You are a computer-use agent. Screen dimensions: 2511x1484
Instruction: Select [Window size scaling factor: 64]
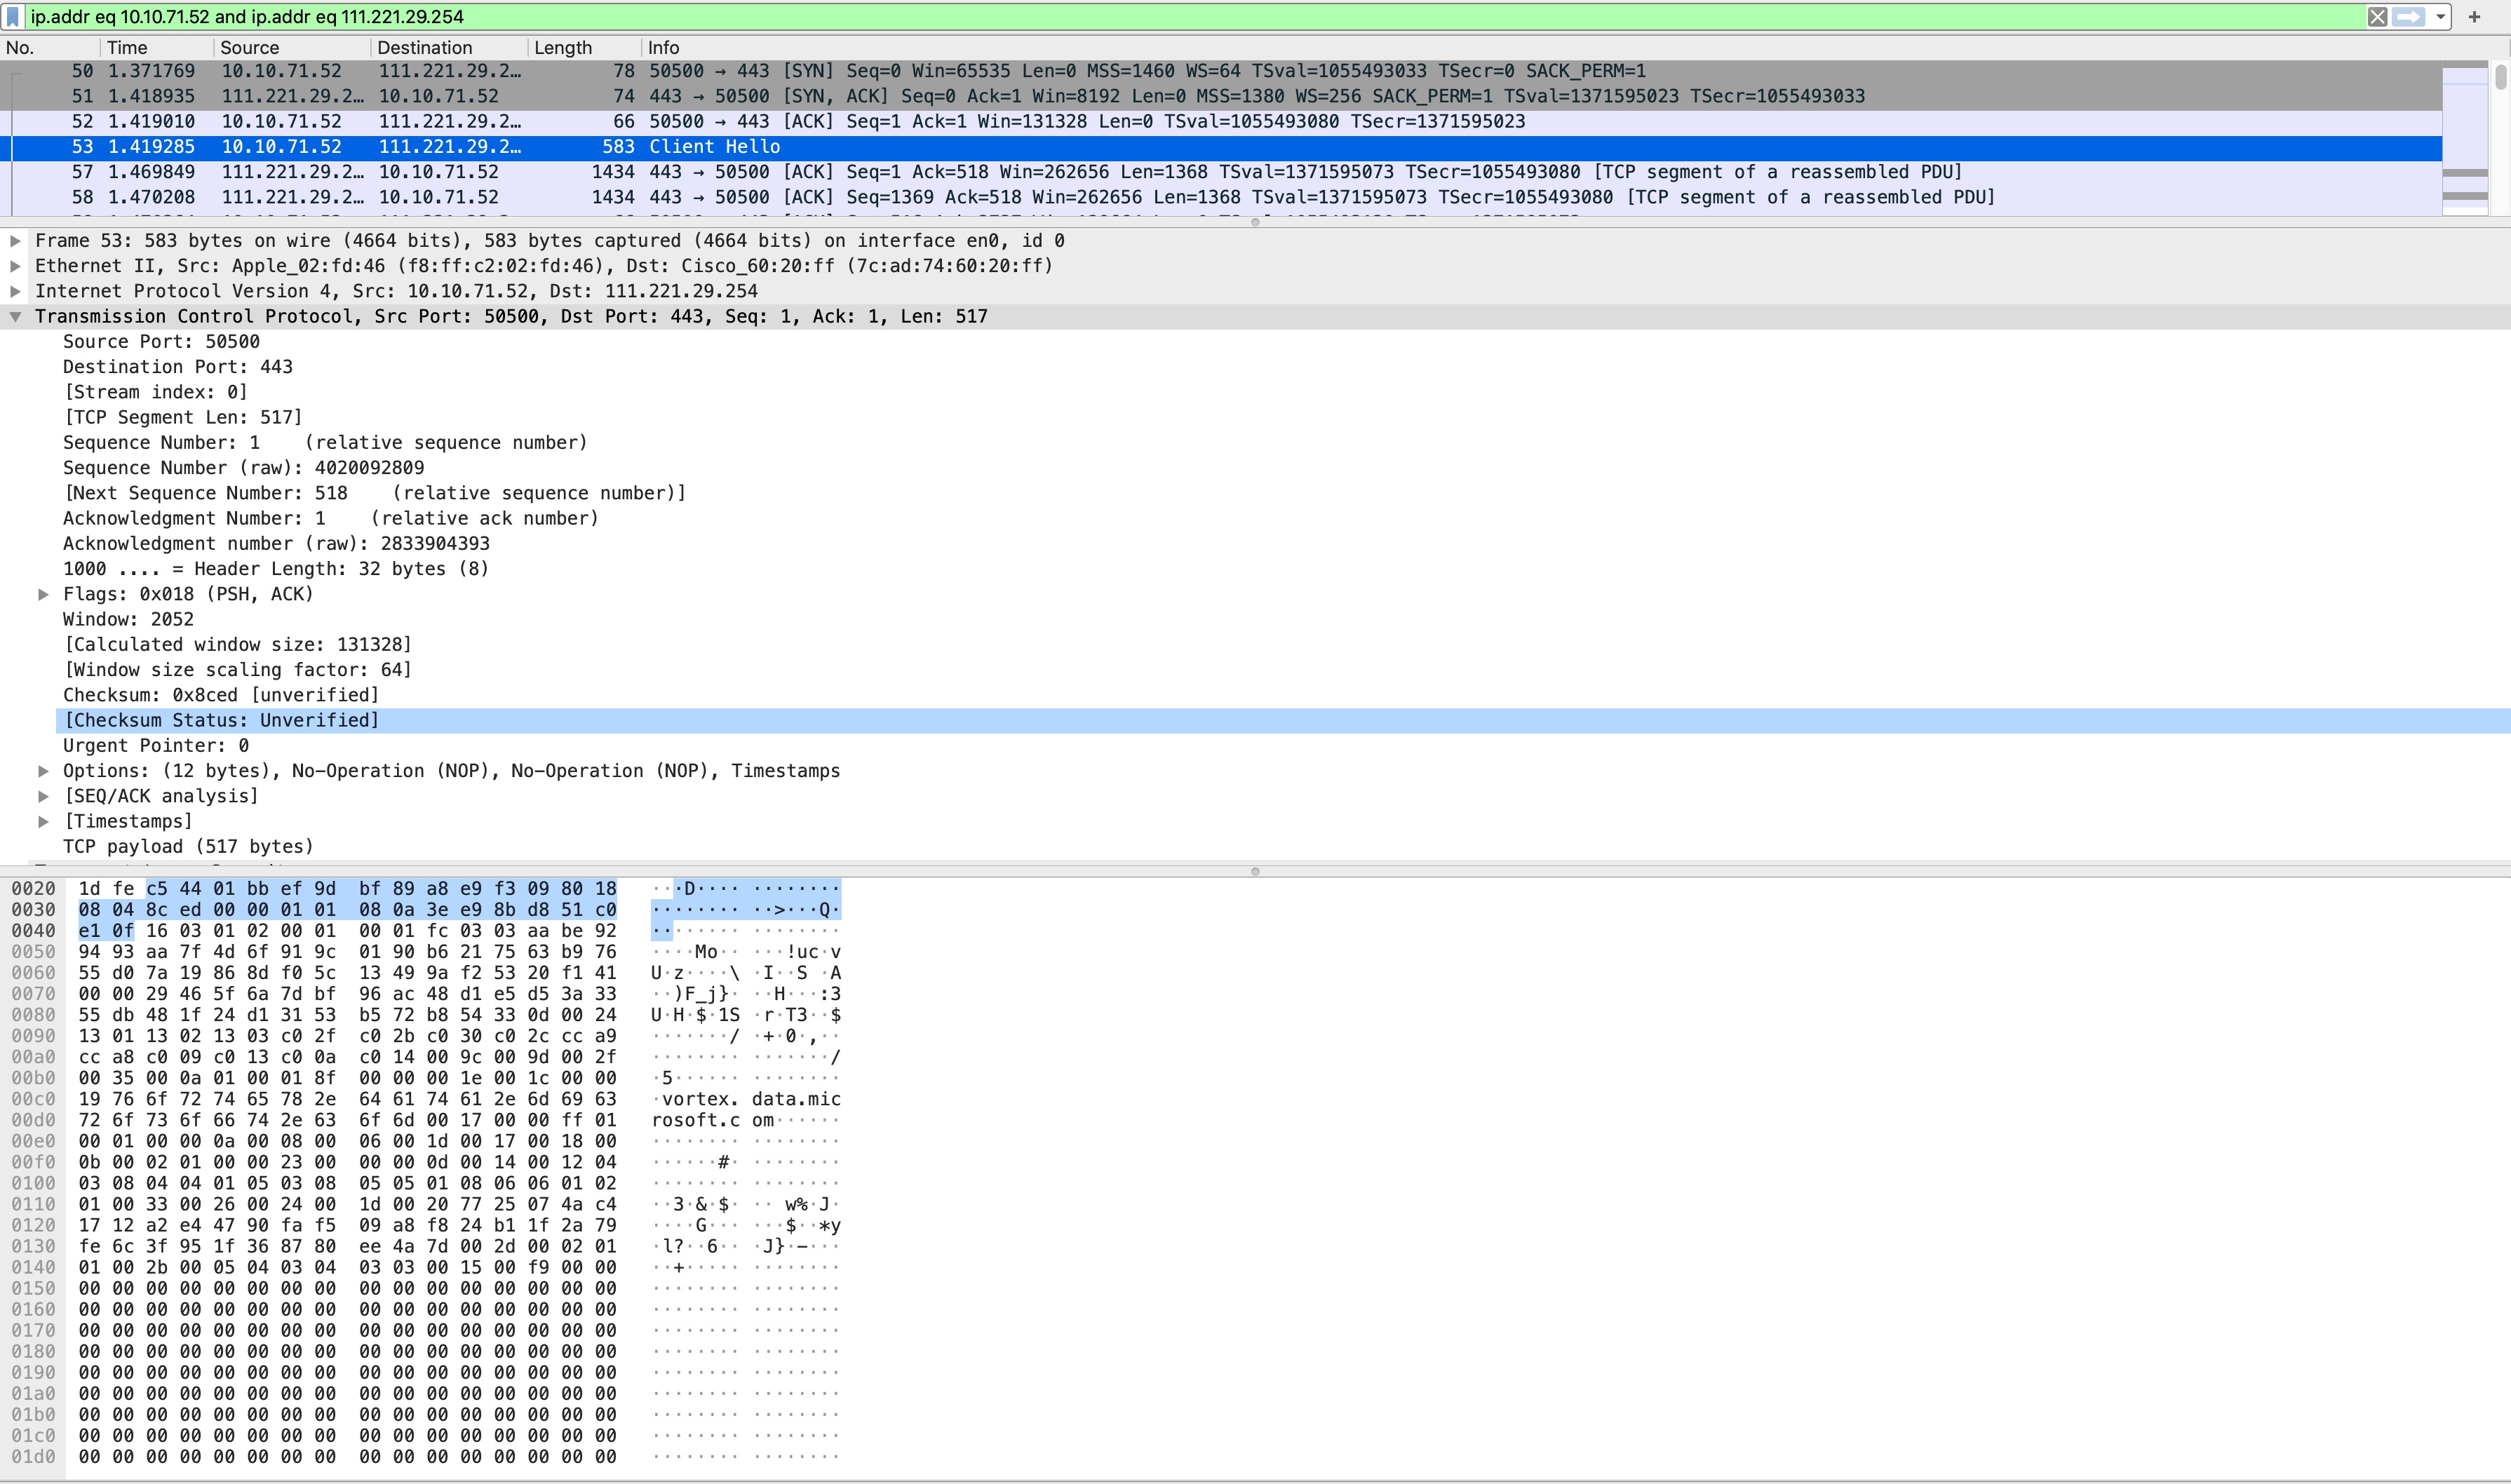[238, 670]
